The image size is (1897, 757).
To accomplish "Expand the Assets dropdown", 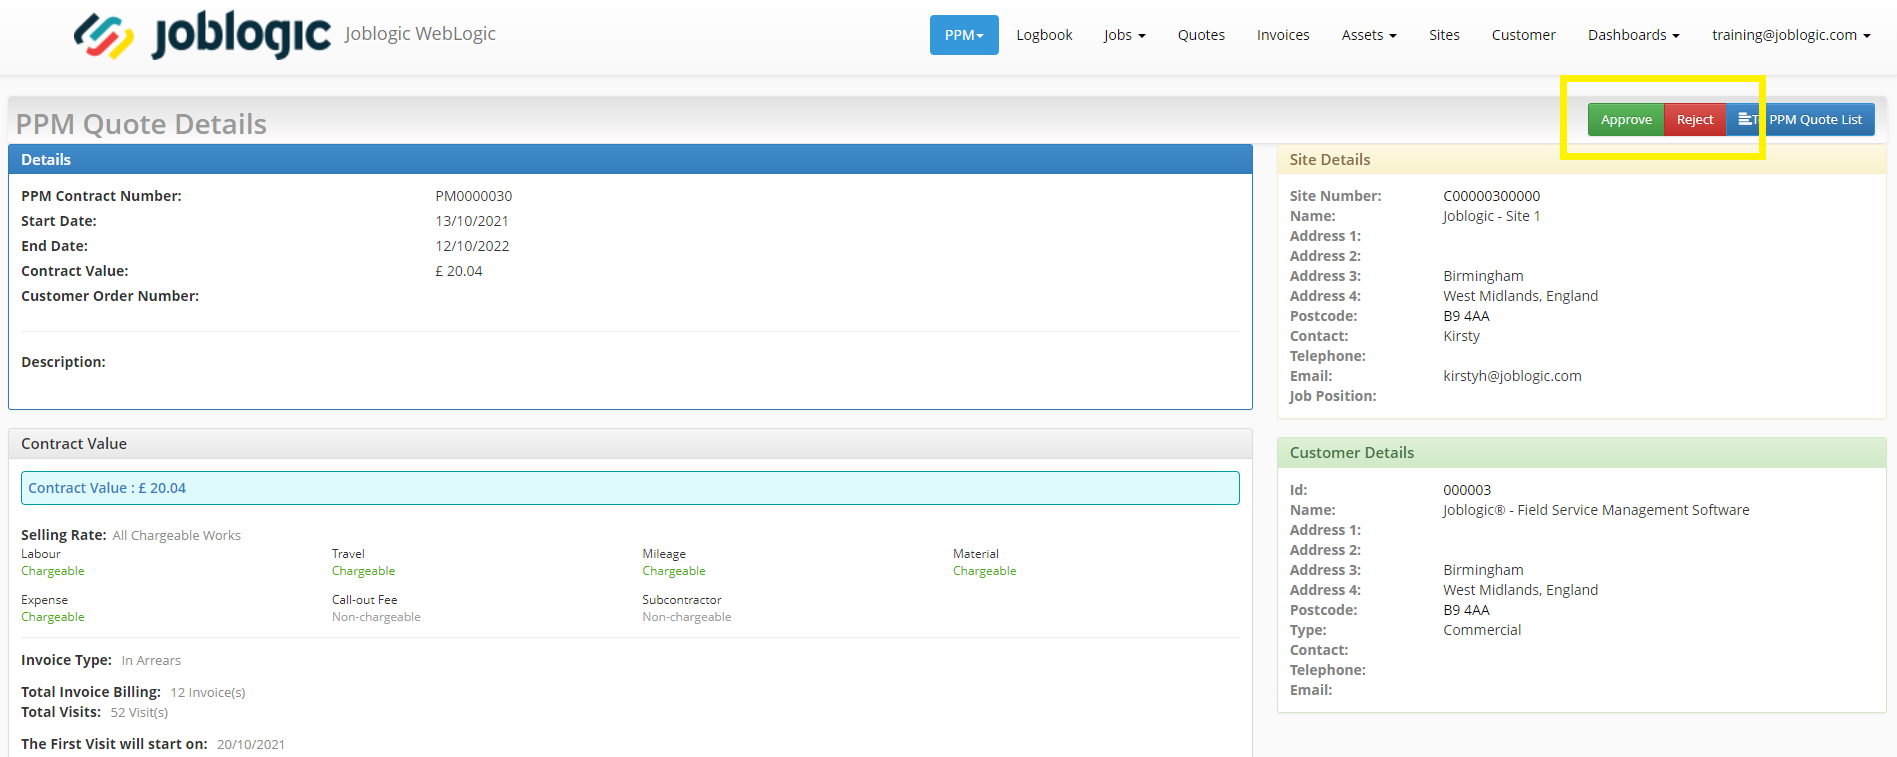I will (x=1369, y=35).
